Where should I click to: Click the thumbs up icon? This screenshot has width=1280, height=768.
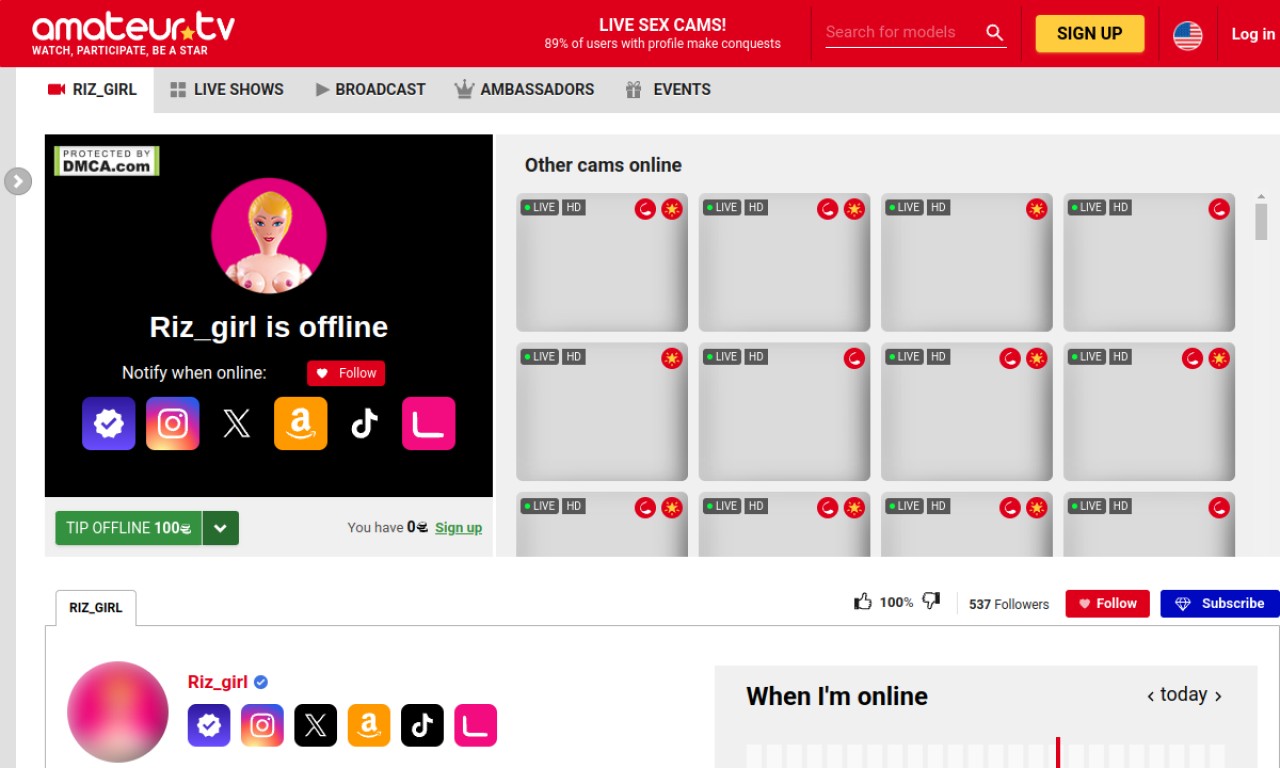[x=863, y=601]
